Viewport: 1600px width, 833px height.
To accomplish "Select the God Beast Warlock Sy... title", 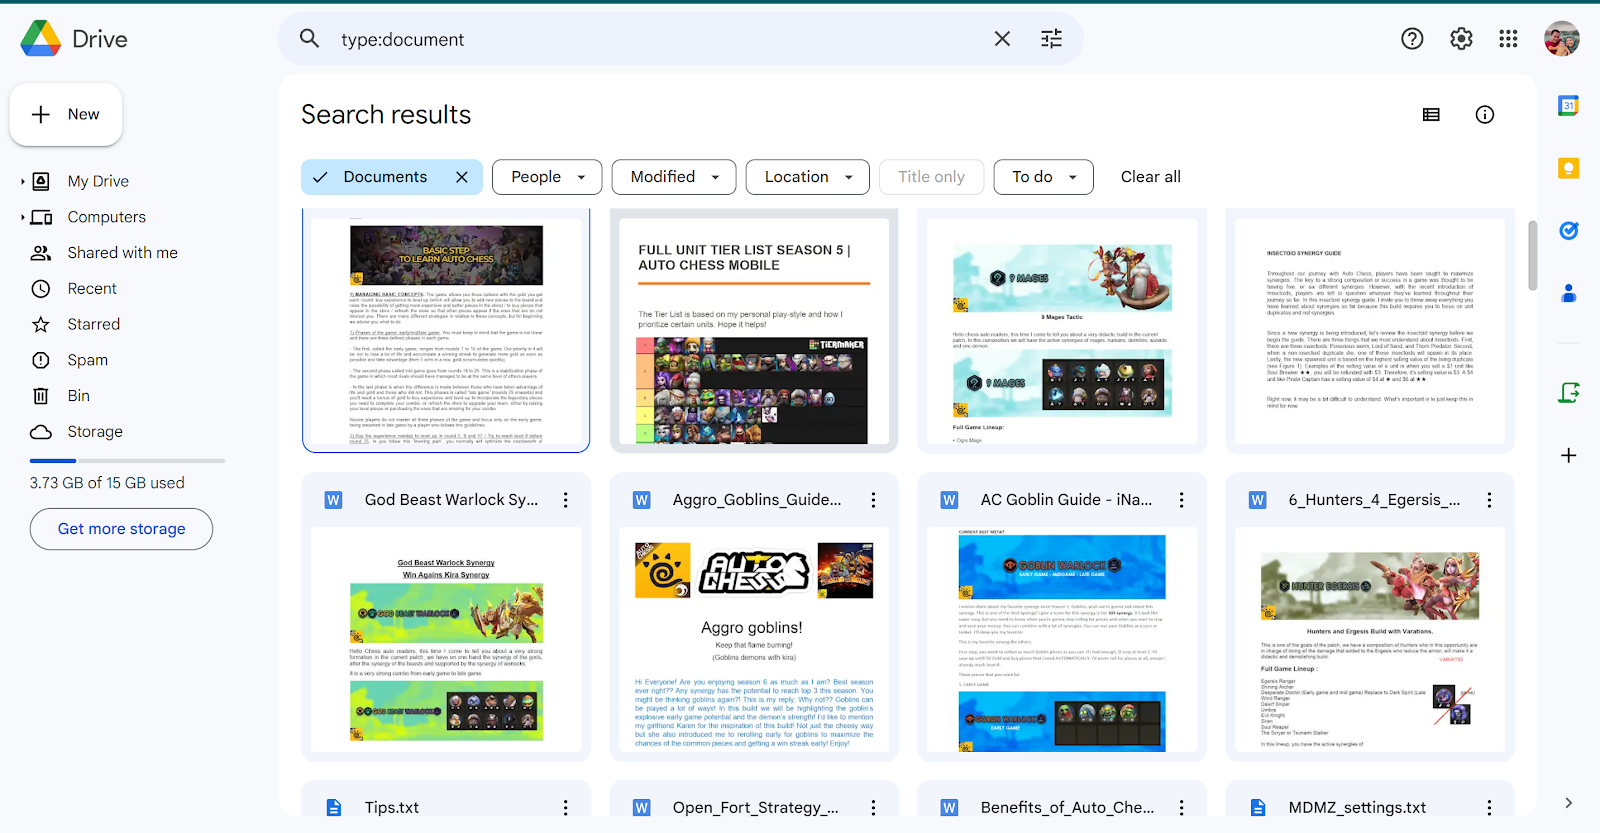I will [x=451, y=500].
